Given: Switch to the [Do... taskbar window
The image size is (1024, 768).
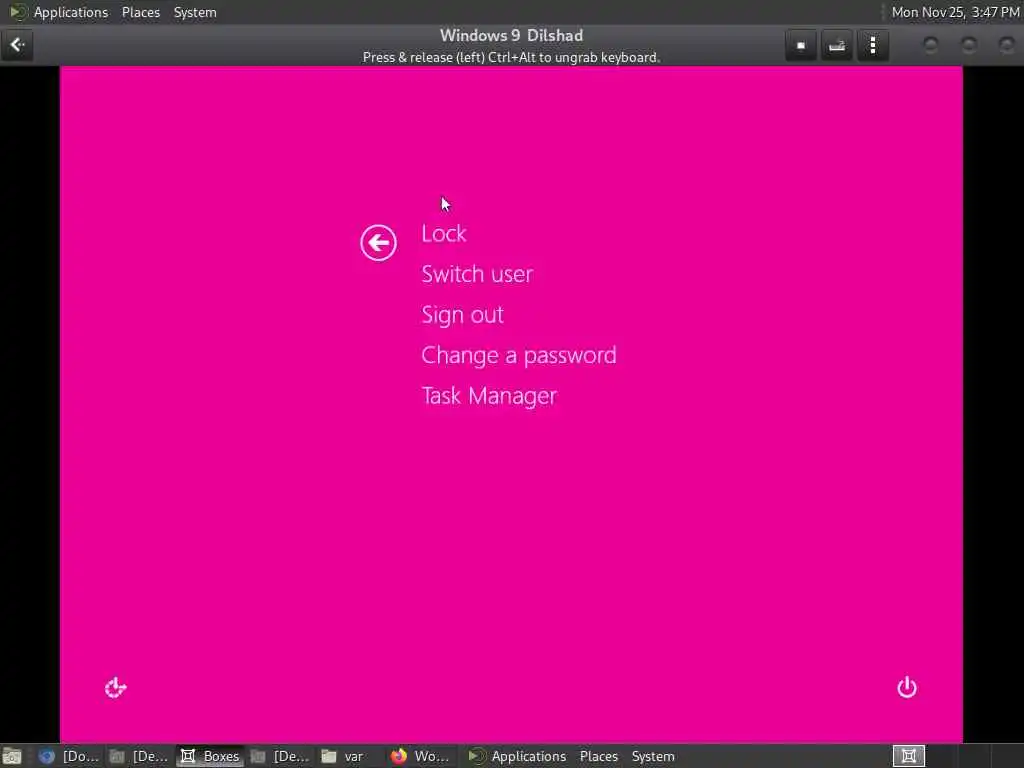Looking at the screenshot, I should pyautogui.click(x=69, y=756).
